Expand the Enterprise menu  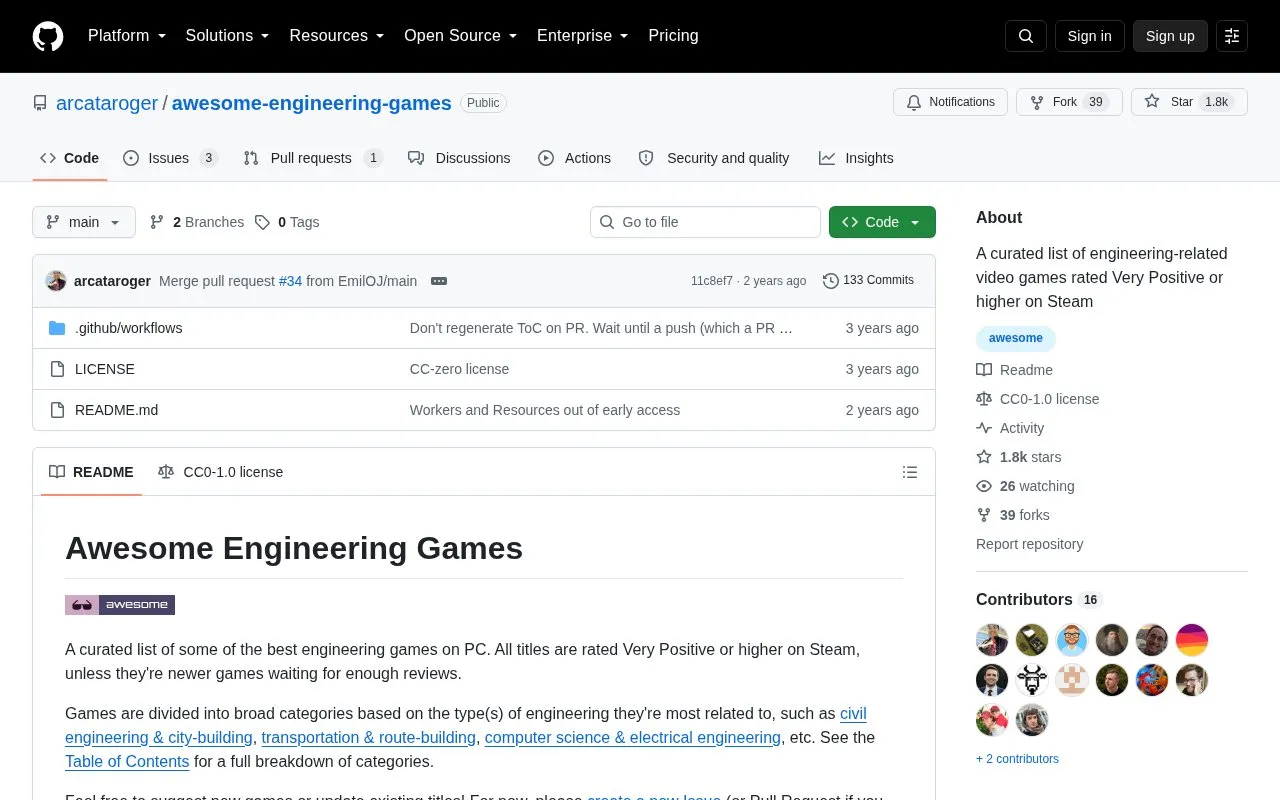[x=583, y=36]
